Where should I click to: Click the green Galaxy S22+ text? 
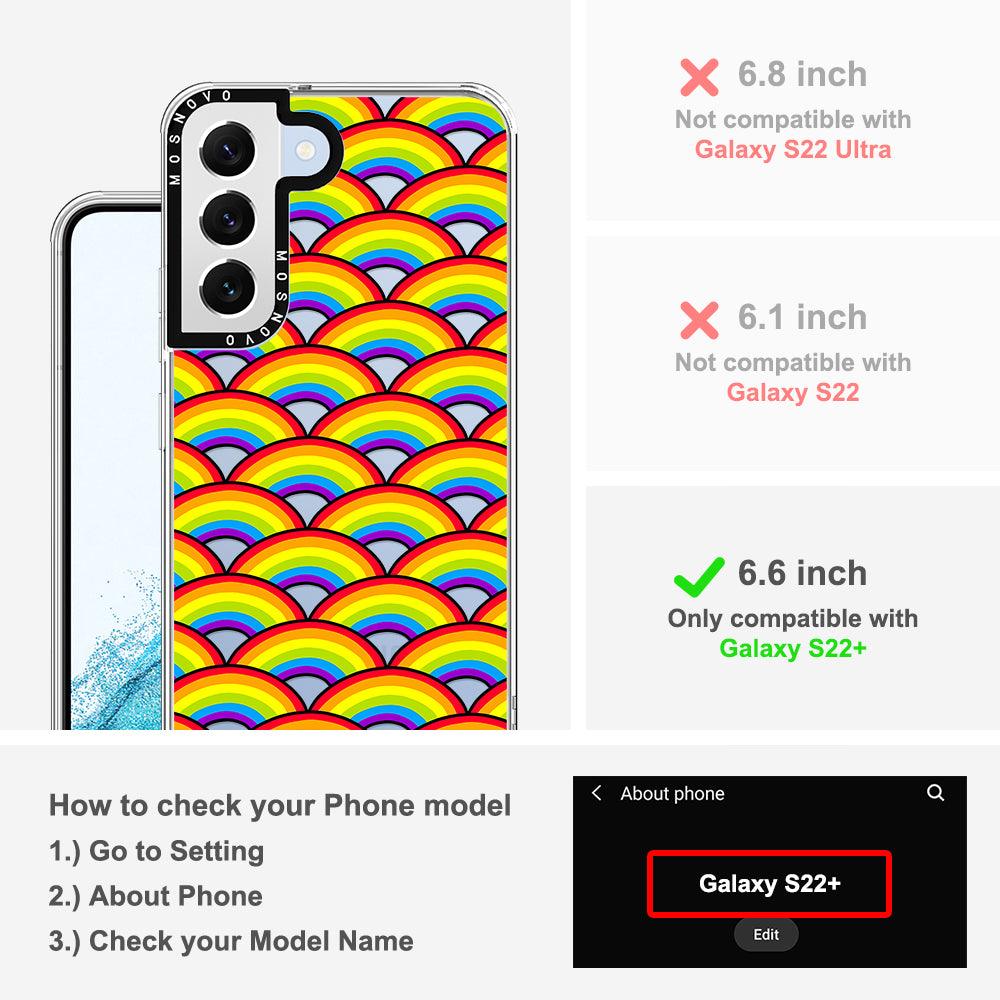pyautogui.click(x=793, y=648)
